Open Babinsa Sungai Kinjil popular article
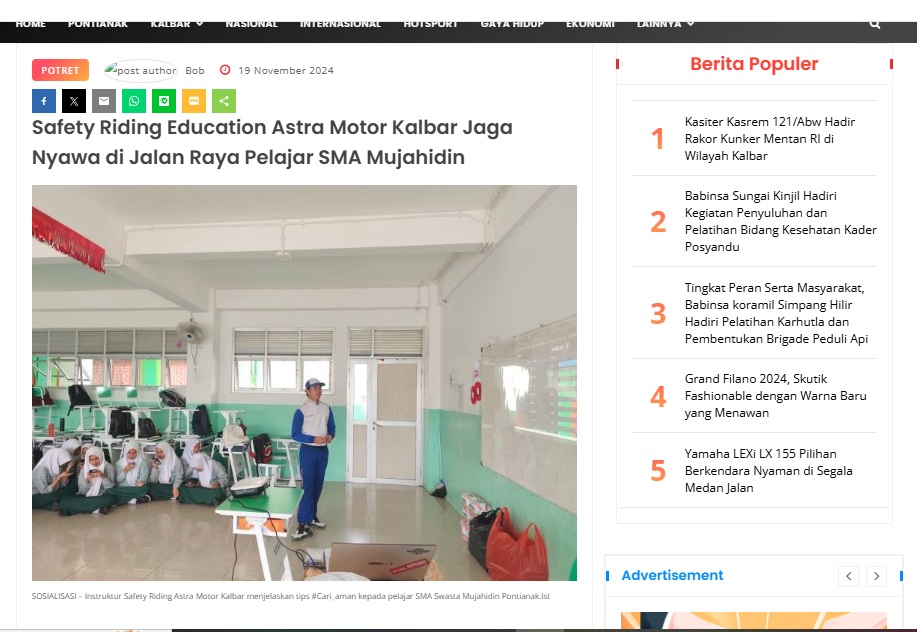The height and width of the screenshot is (632, 917). [781, 221]
